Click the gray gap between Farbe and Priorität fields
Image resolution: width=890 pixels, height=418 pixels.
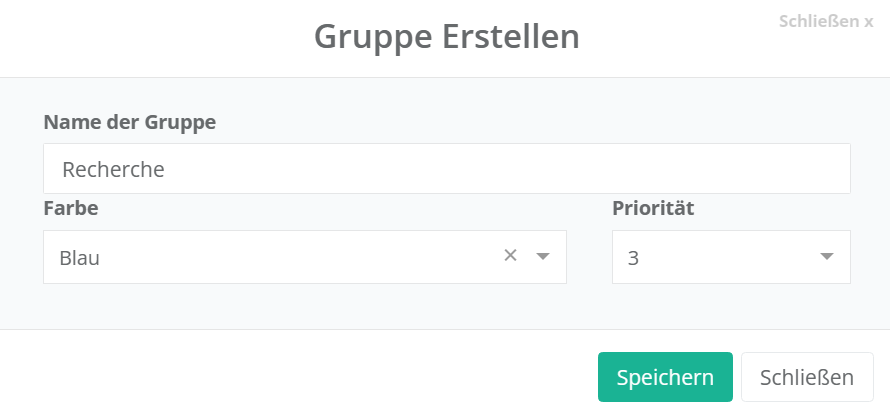(x=589, y=257)
